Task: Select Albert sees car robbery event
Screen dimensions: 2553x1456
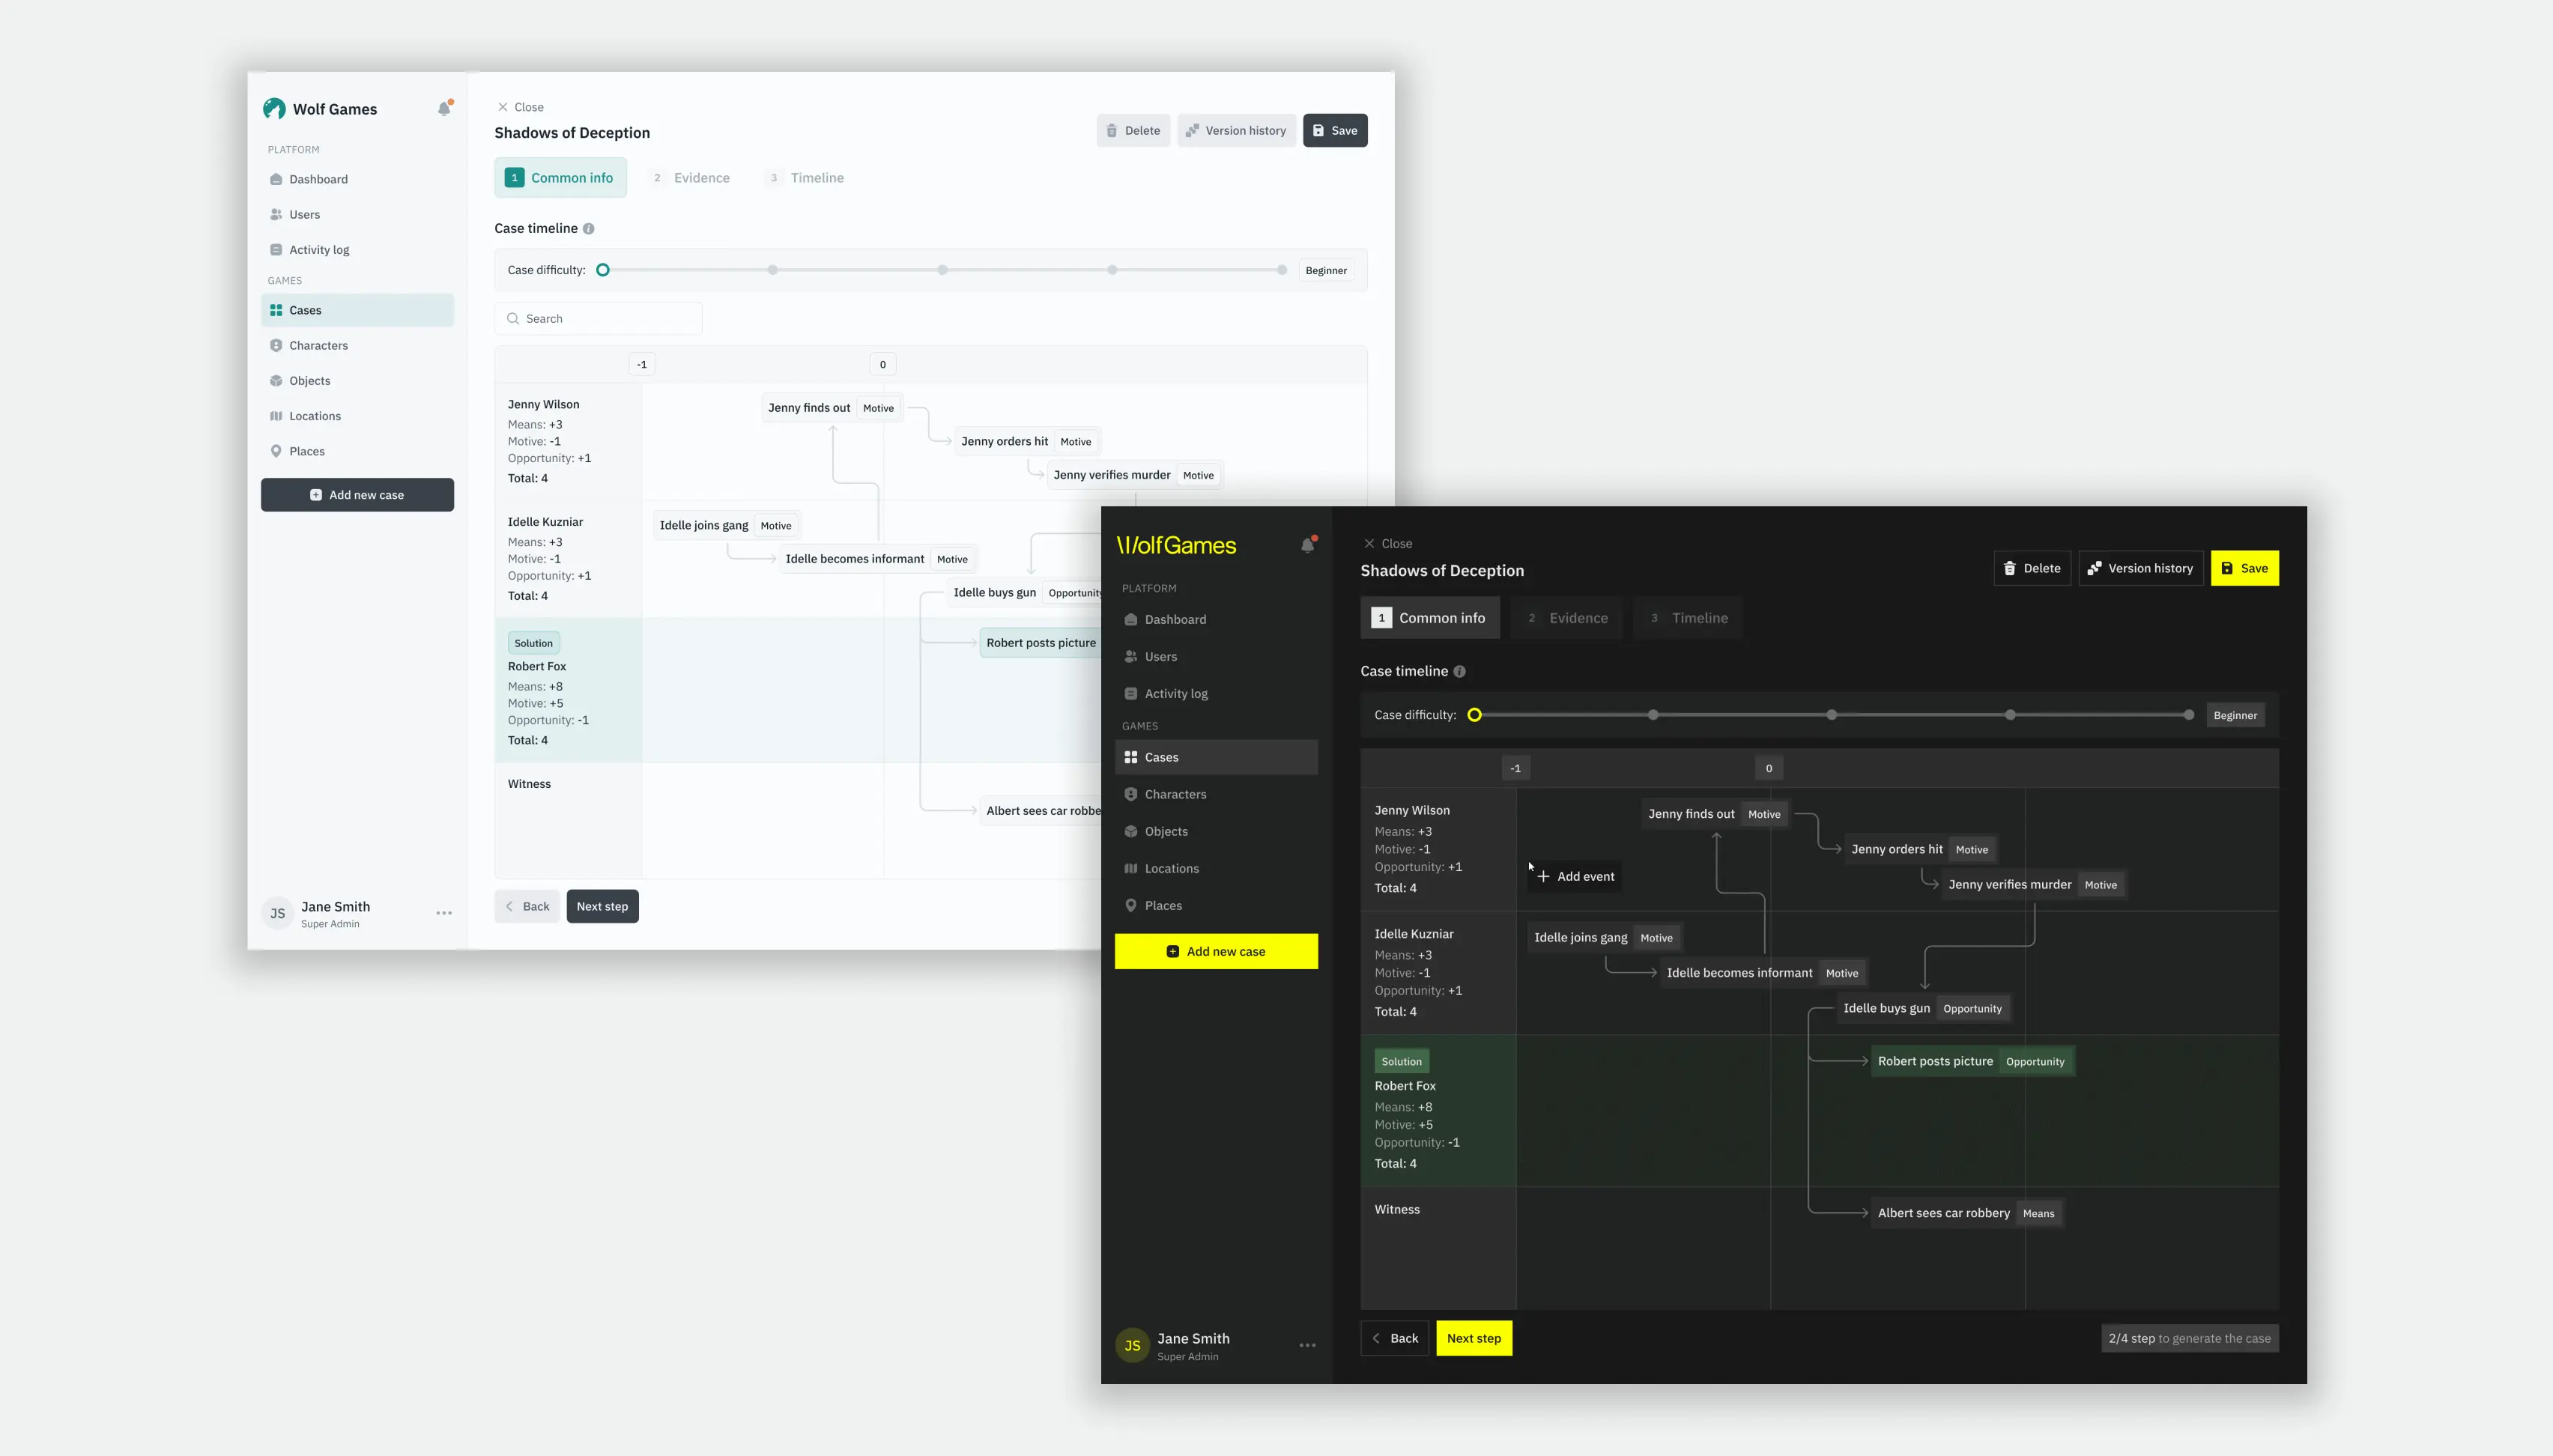Action: click(x=1967, y=1214)
